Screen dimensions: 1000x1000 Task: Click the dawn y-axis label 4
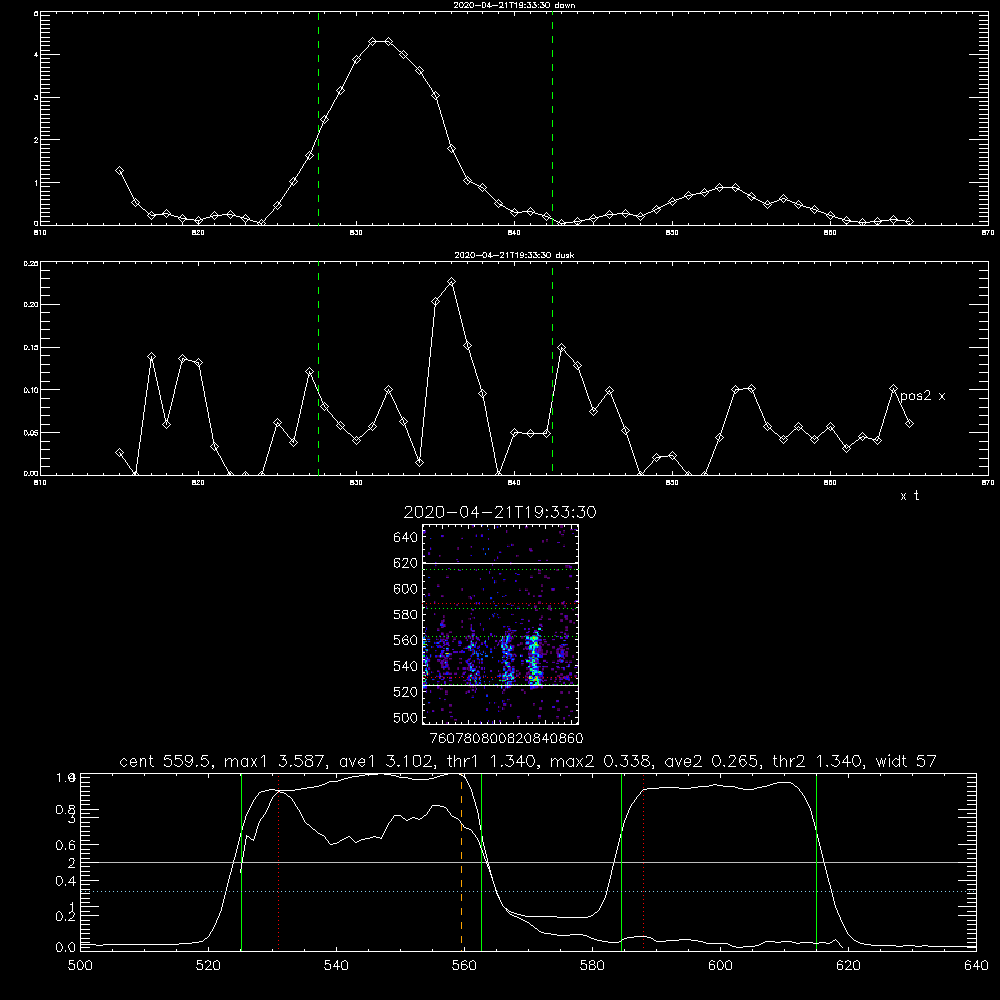click(x=36, y=55)
